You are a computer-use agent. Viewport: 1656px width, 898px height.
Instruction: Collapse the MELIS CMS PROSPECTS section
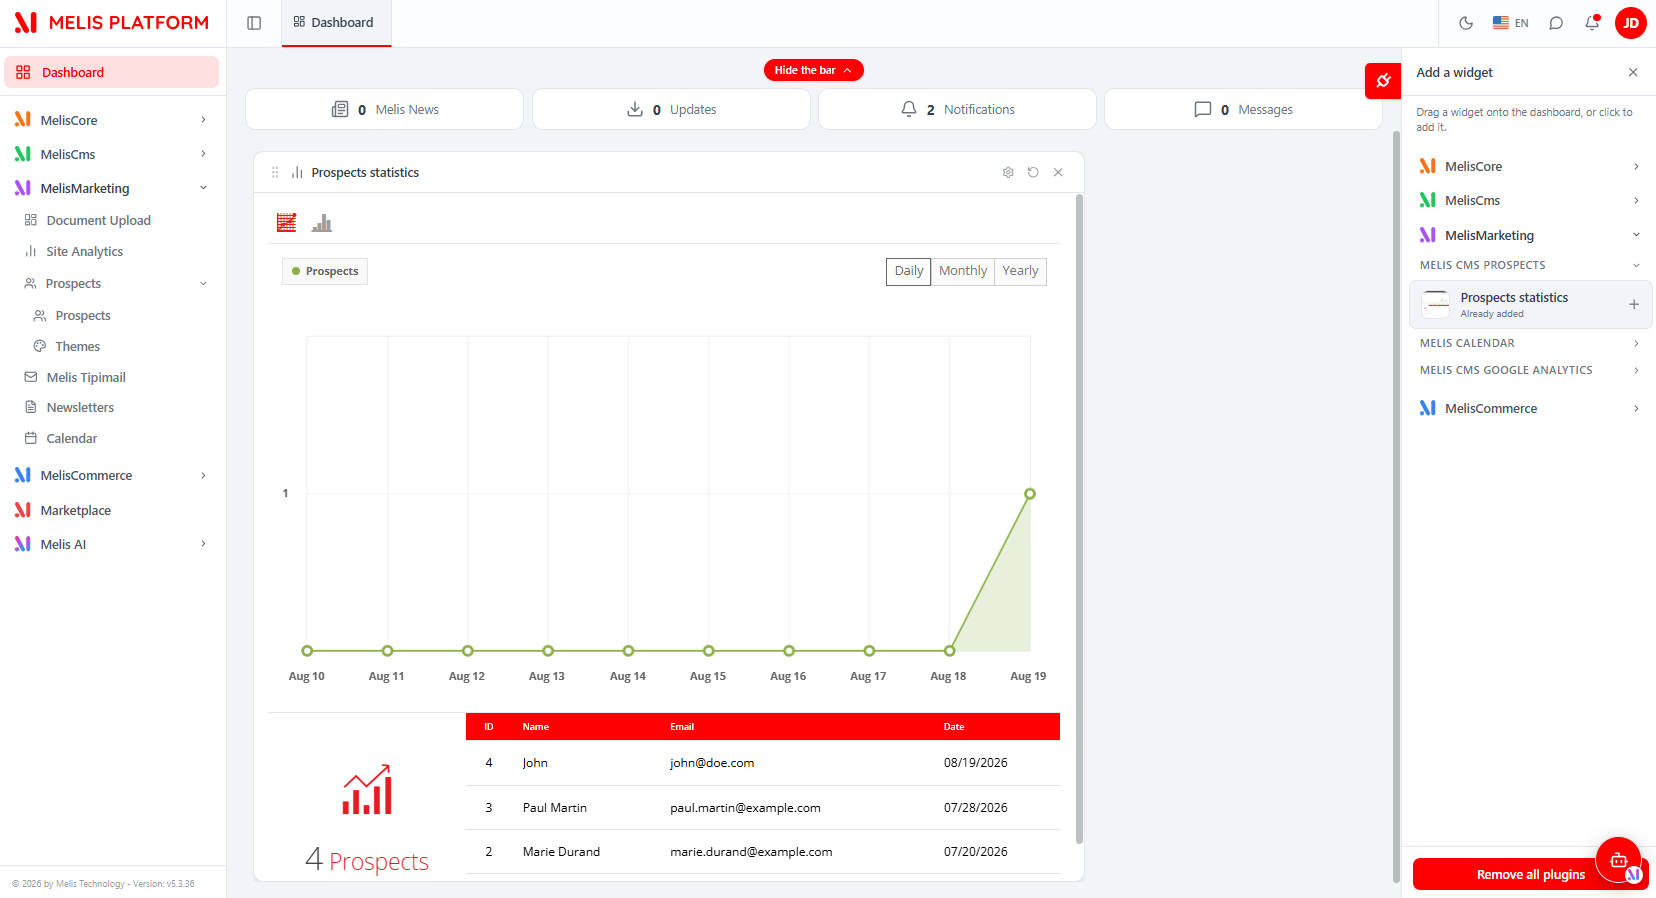(1529, 265)
